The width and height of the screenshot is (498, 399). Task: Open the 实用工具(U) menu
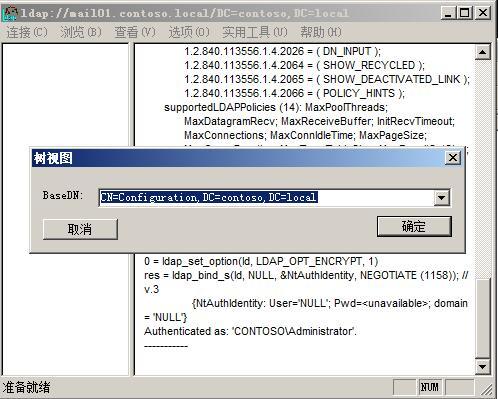pyautogui.click(x=255, y=32)
